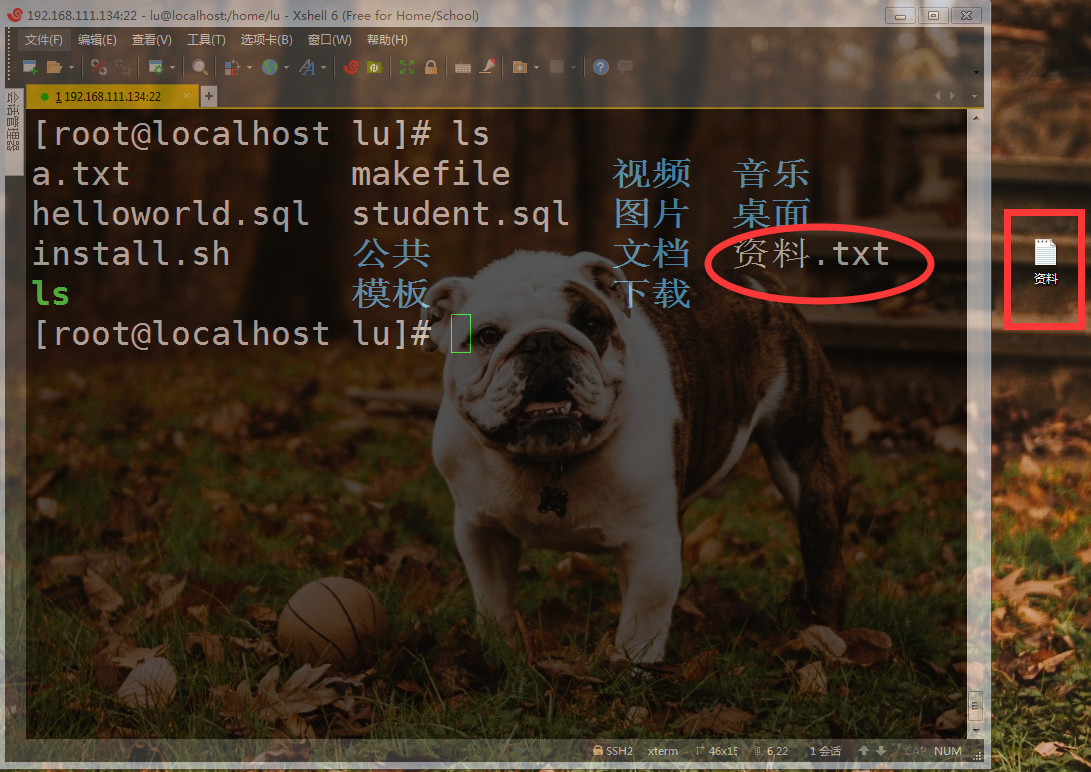Open the 窗口(W) menu

[329, 40]
